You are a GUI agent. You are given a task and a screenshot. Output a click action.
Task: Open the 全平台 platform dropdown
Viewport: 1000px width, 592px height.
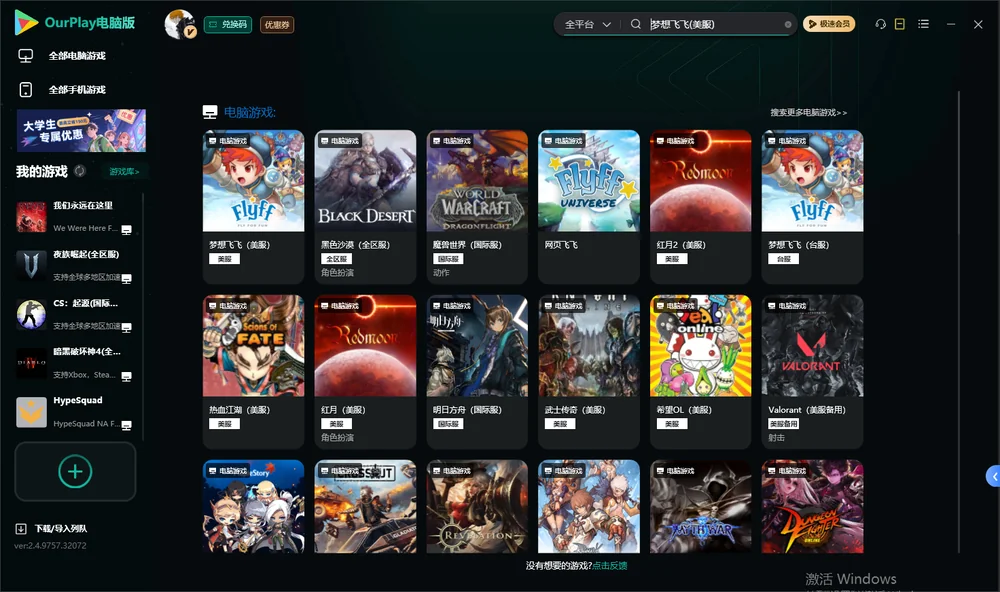coord(587,24)
